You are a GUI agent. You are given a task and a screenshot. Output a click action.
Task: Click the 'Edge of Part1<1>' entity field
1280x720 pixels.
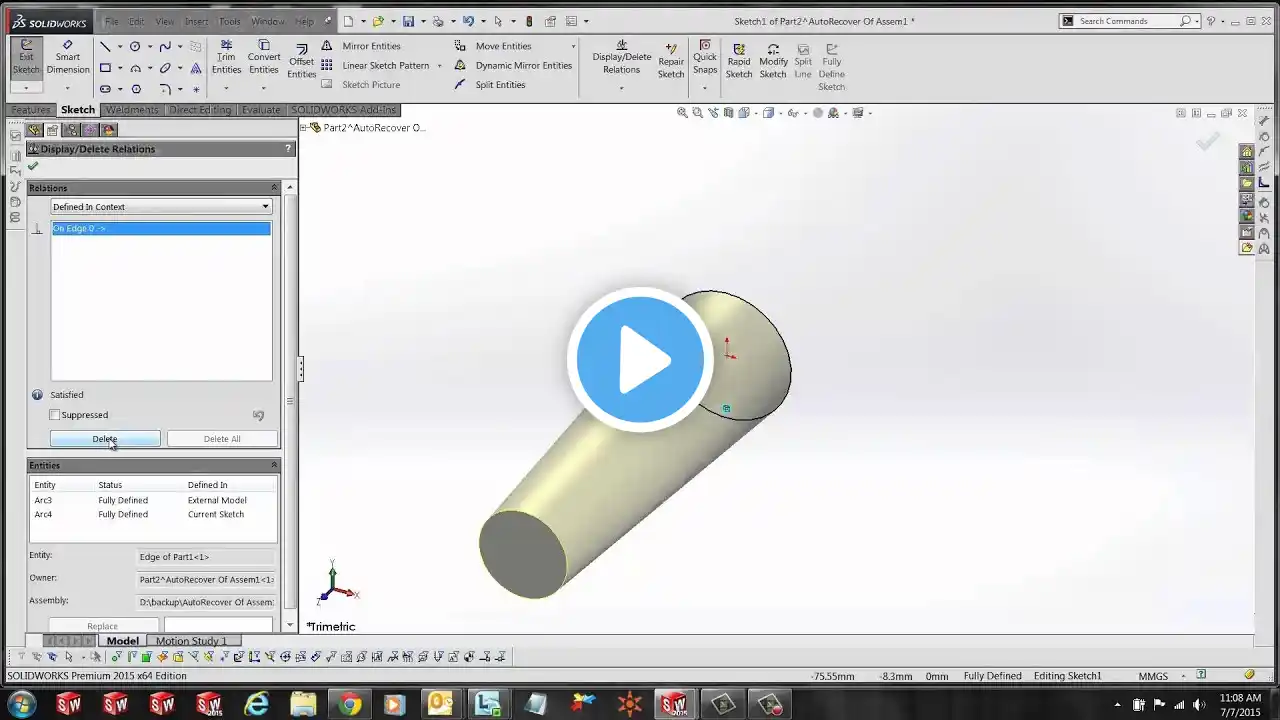click(x=205, y=557)
